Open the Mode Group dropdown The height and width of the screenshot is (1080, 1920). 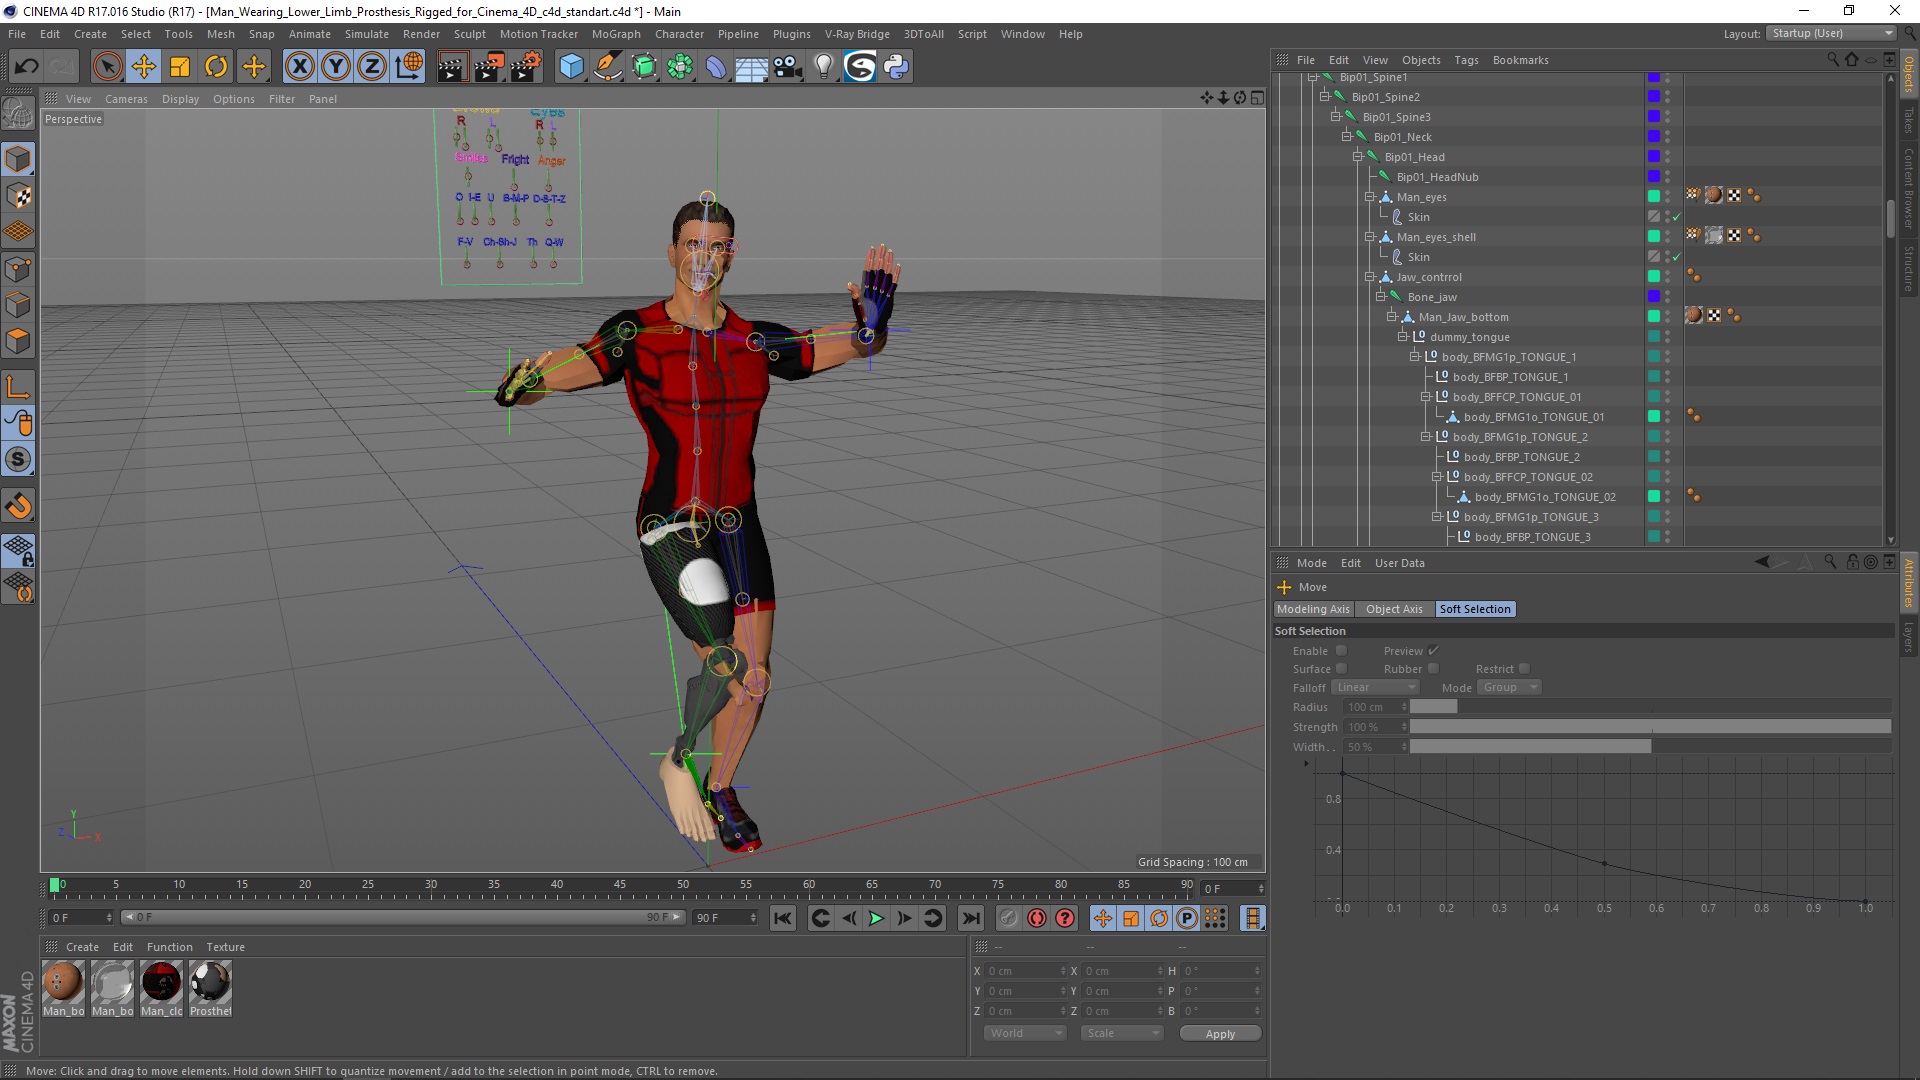pyautogui.click(x=1510, y=688)
